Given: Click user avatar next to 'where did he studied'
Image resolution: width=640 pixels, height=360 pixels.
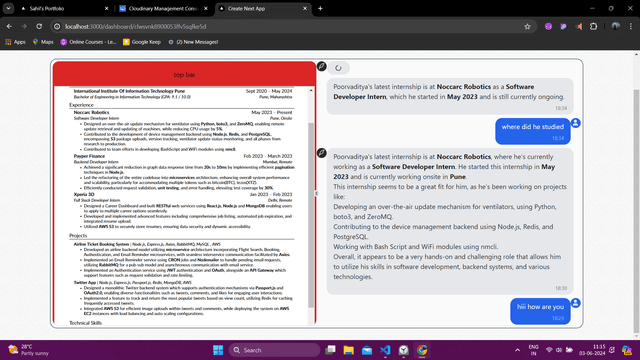Looking at the screenshot, I should tap(576, 123).
